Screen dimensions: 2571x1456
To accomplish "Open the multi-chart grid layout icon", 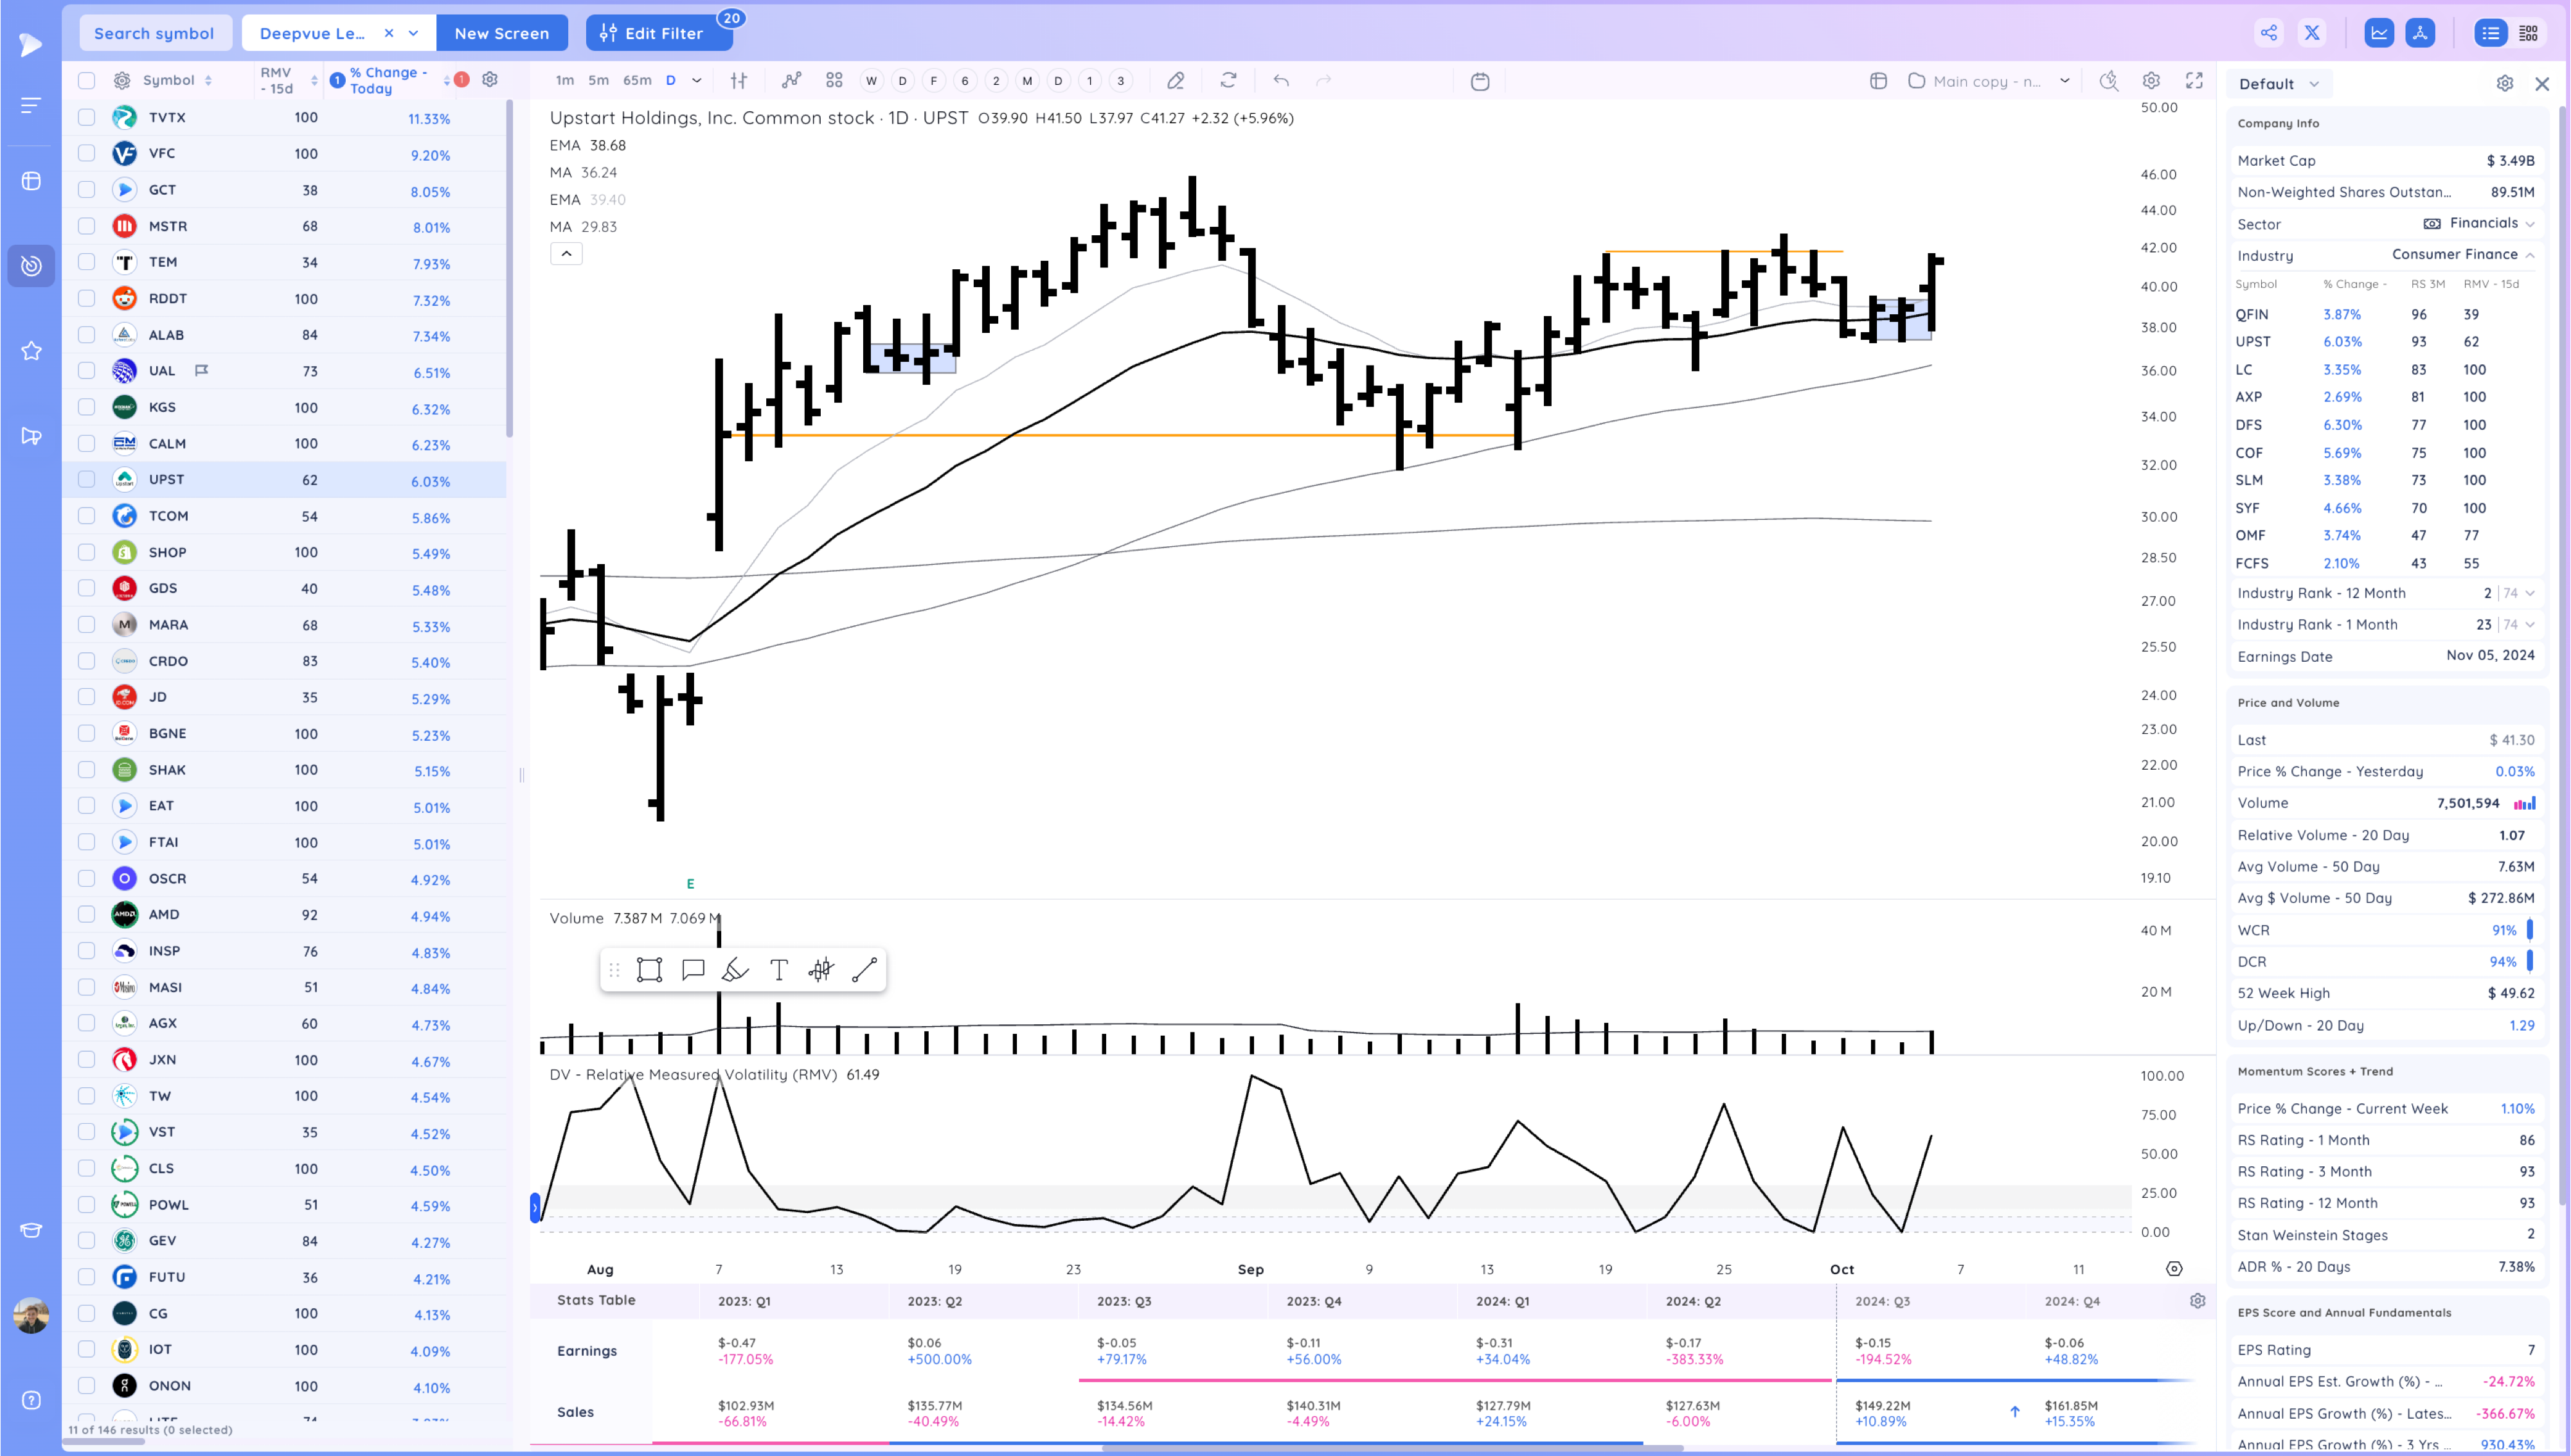I will (x=833, y=81).
